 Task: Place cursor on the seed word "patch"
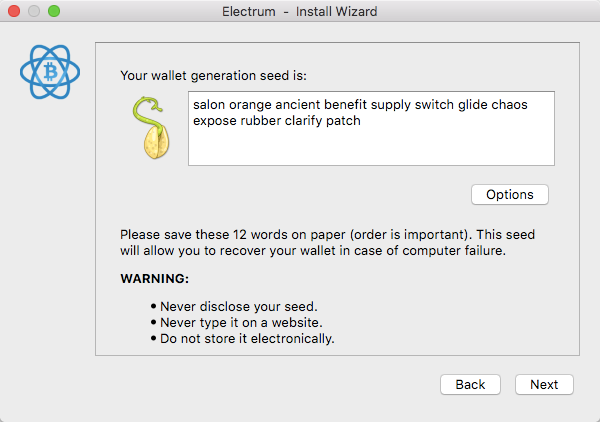(343, 121)
